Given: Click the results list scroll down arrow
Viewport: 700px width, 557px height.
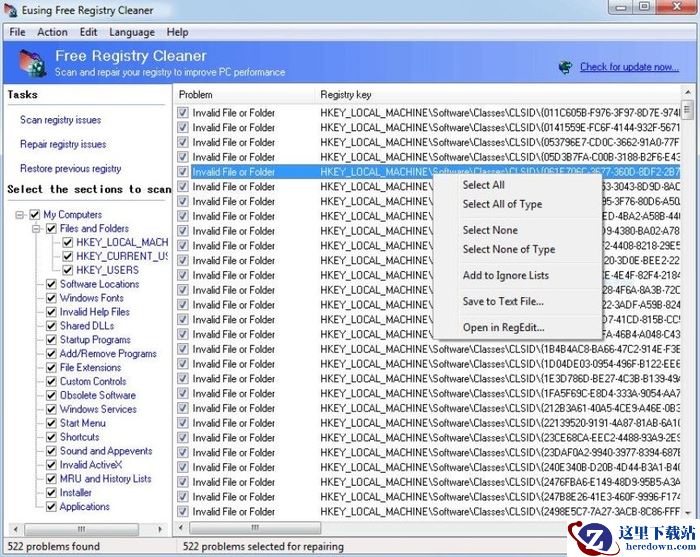Looking at the screenshot, I should coord(688,513).
